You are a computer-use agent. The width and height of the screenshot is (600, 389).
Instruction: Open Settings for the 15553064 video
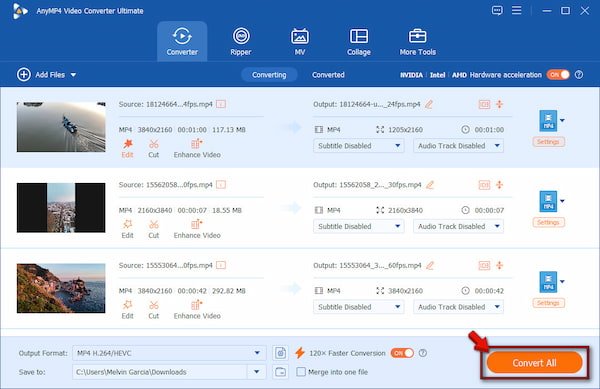548,303
